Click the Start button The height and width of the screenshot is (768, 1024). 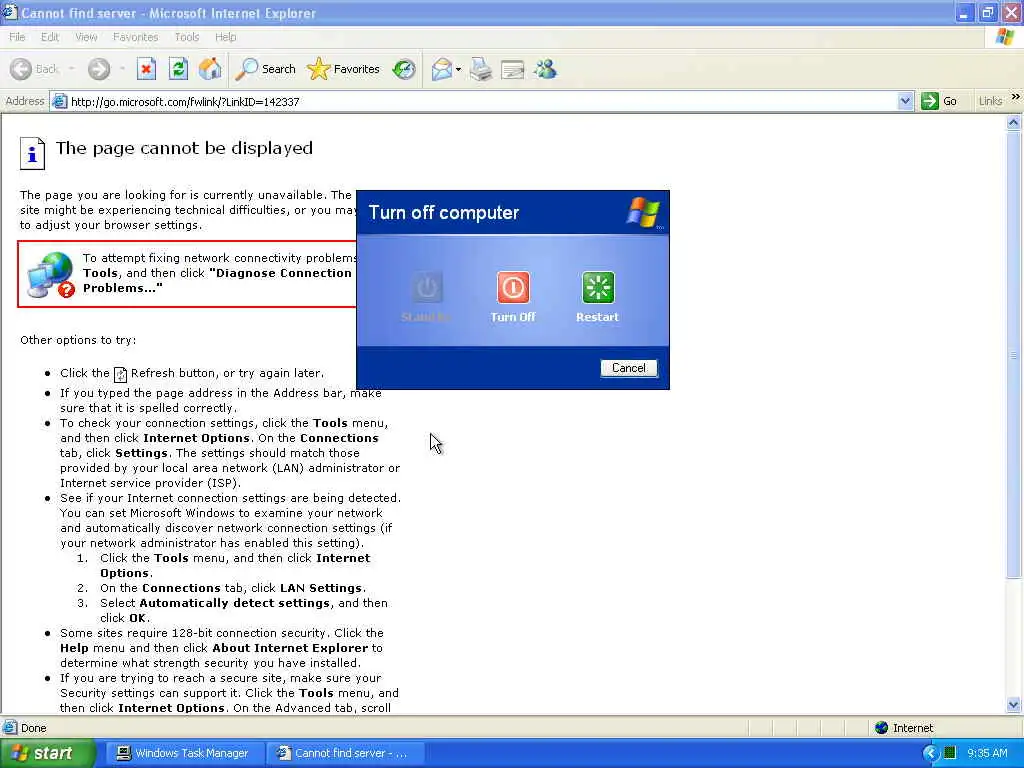[47, 753]
